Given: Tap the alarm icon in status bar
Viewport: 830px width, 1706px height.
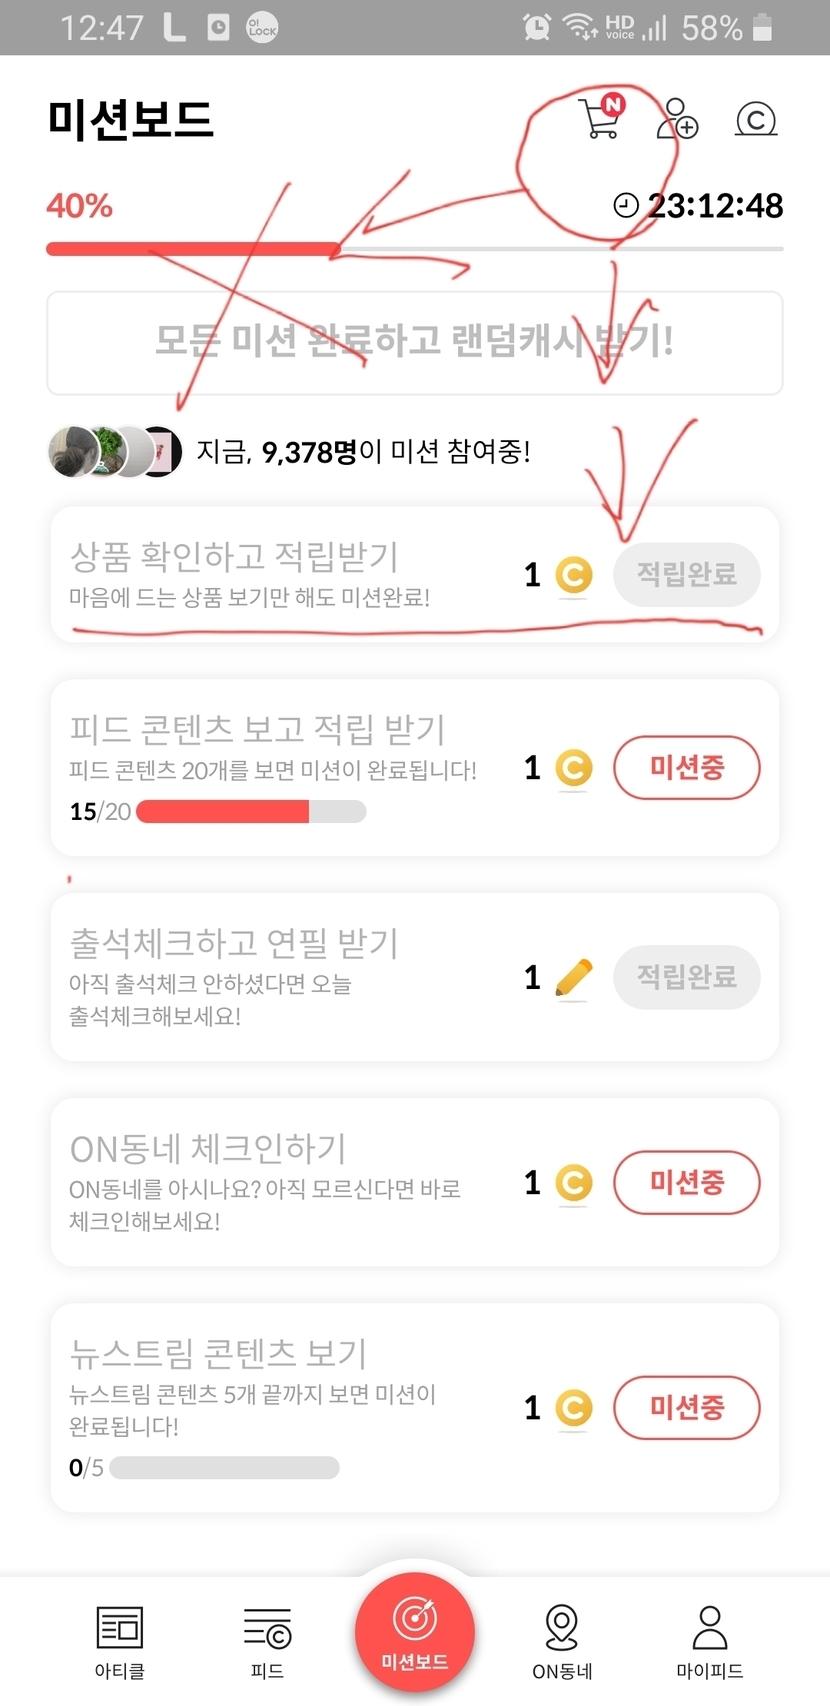Looking at the screenshot, I should point(537,27).
